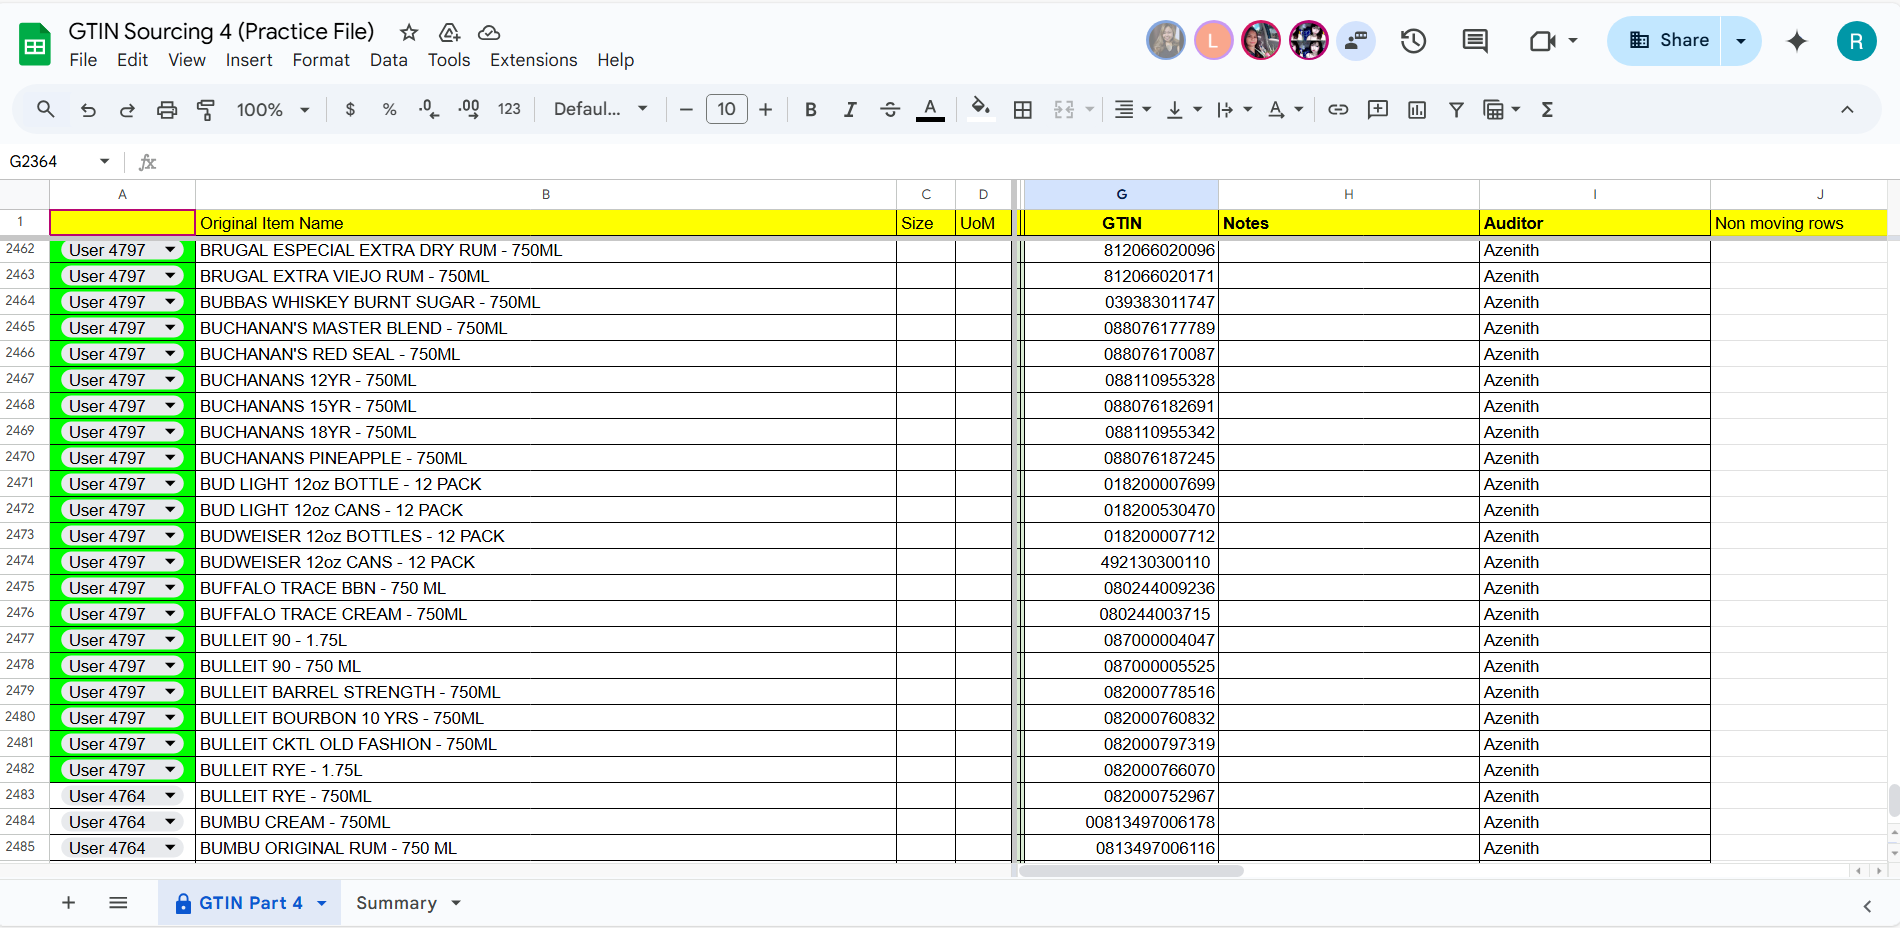Click the borders icon

point(1022,110)
